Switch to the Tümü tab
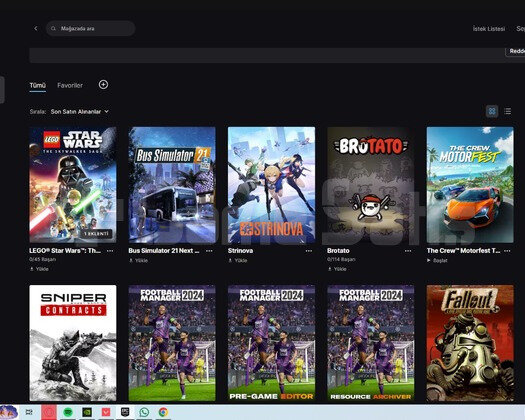Viewport: 525px width, 420px height. 38,85
